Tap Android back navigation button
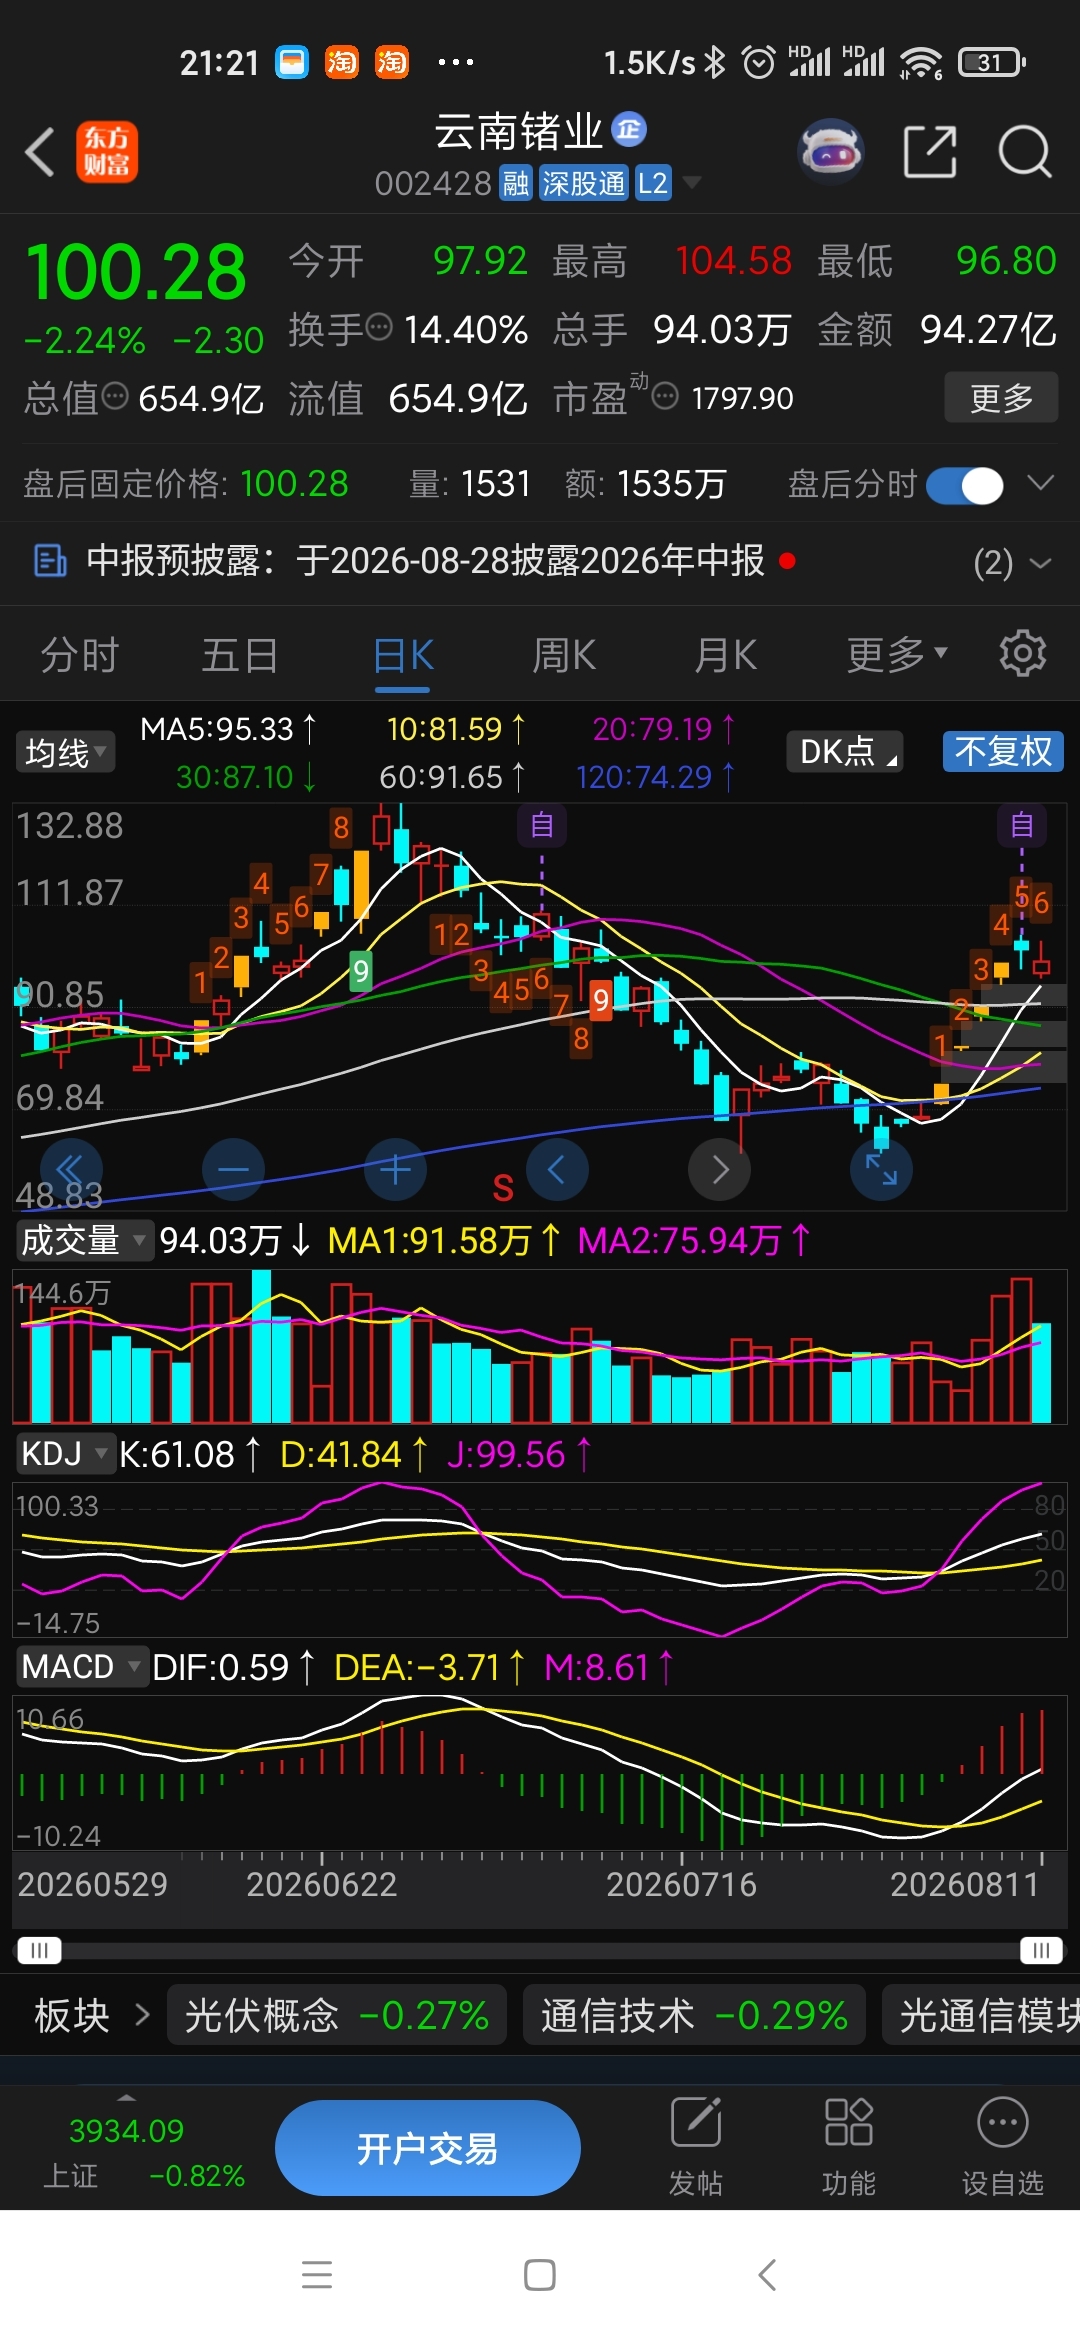The height and width of the screenshot is (2340, 1080). pyautogui.click(x=767, y=2275)
